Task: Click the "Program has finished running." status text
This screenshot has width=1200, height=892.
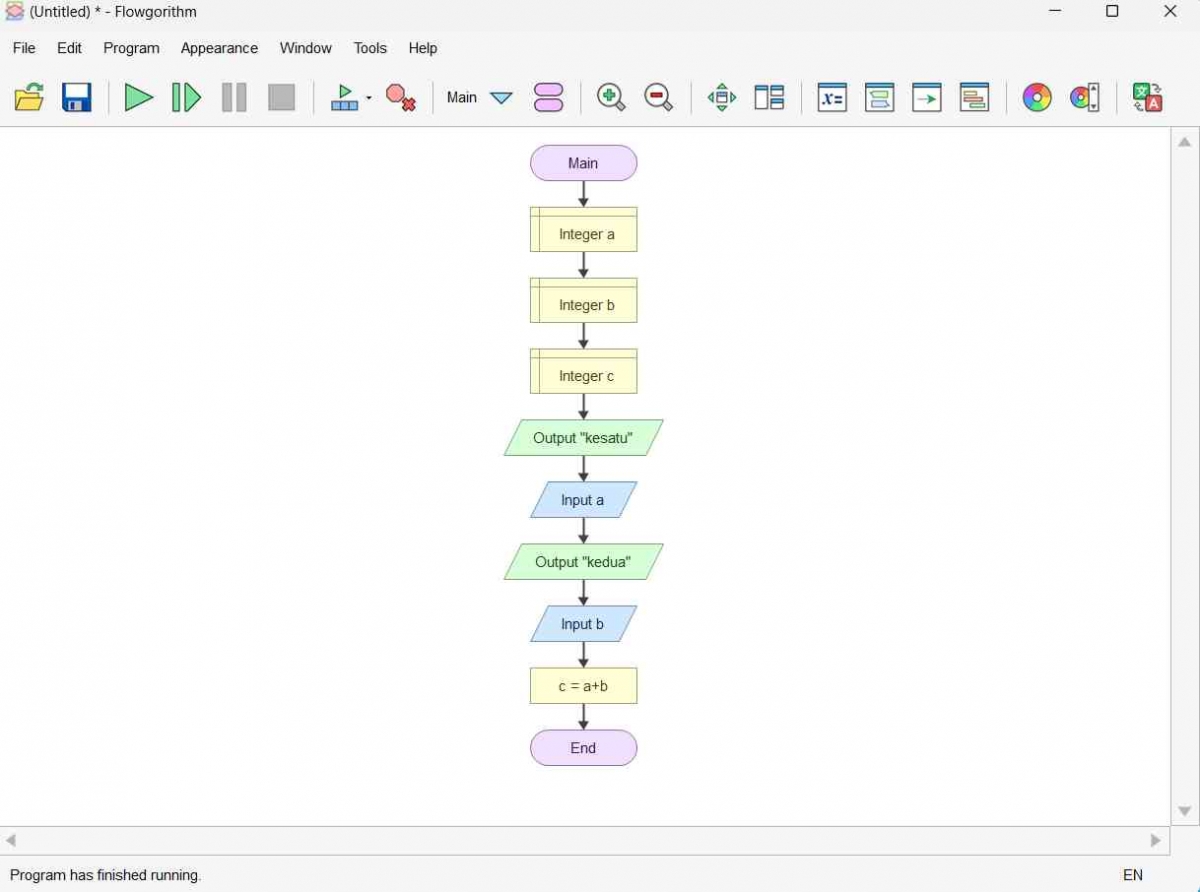Action: [106, 875]
